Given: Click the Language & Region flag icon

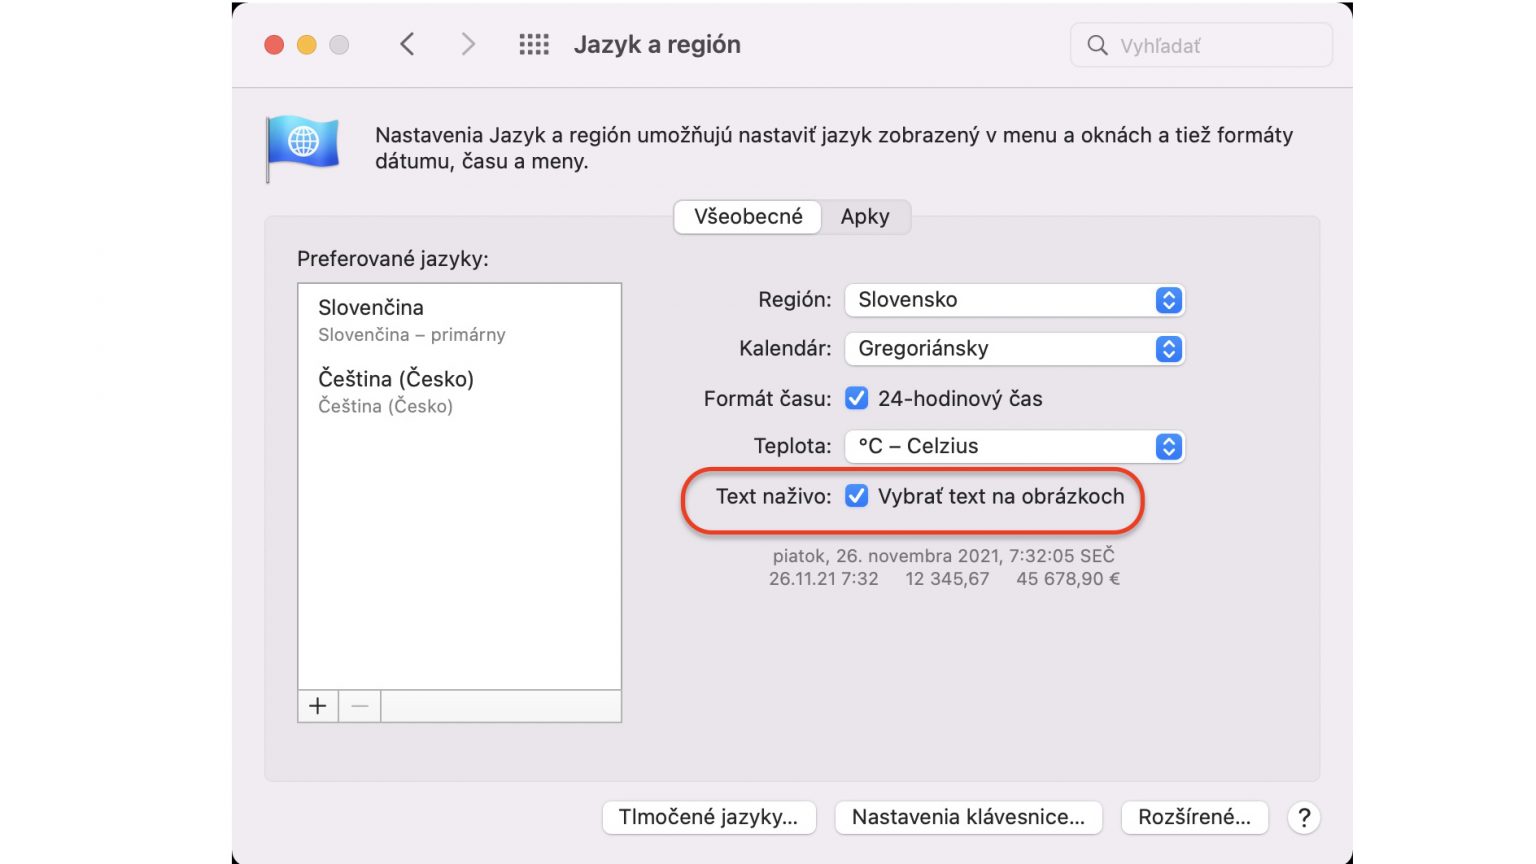Looking at the screenshot, I should coord(302,147).
